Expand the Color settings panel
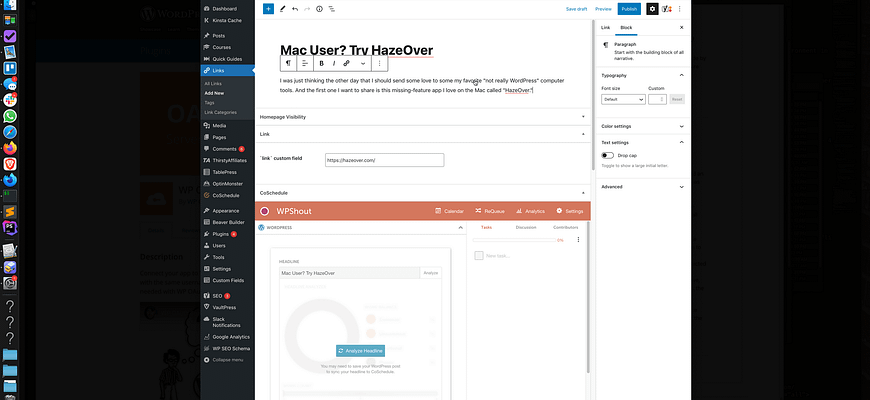This screenshot has width=870, height=400. click(643, 126)
